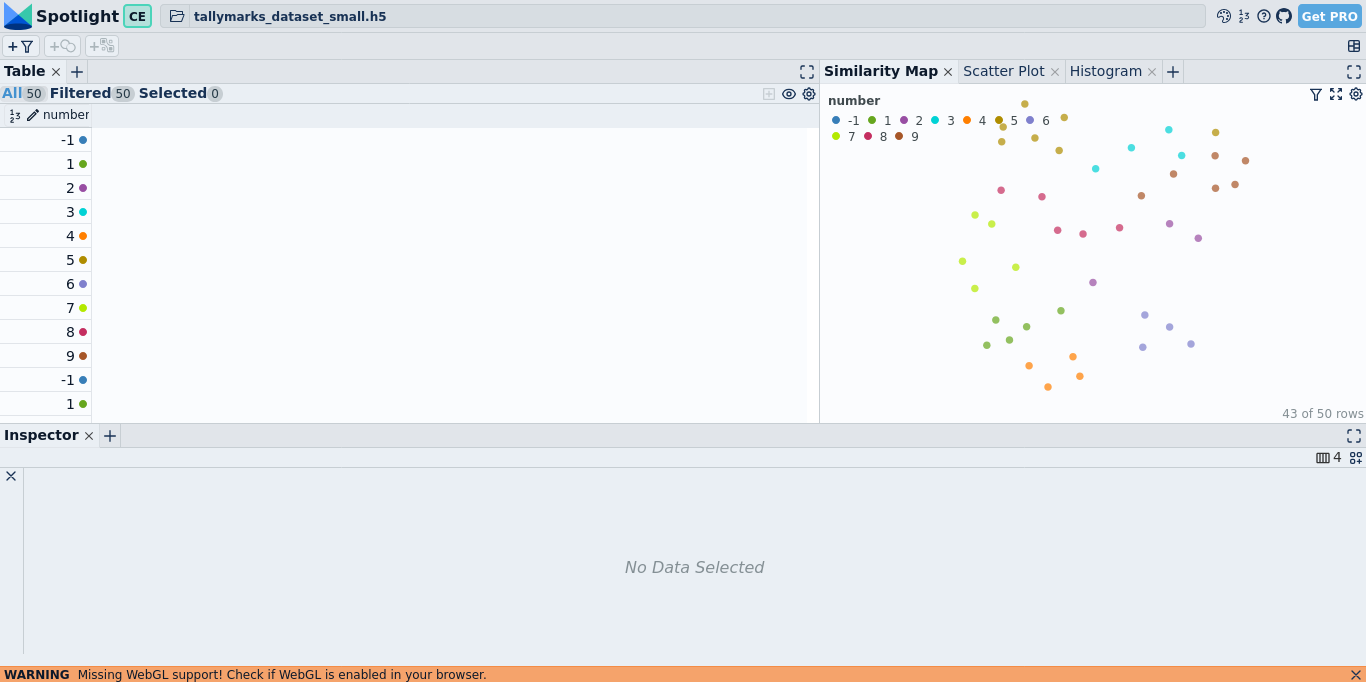Click the add filter toolbar icon

point(20,46)
